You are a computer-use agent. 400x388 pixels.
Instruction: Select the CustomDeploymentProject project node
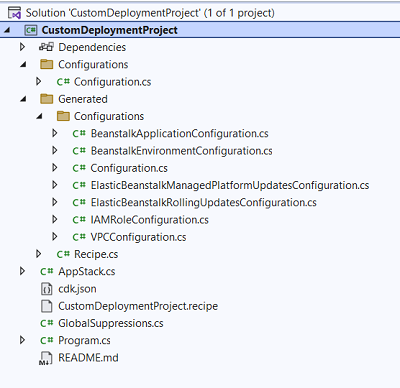coord(109,30)
